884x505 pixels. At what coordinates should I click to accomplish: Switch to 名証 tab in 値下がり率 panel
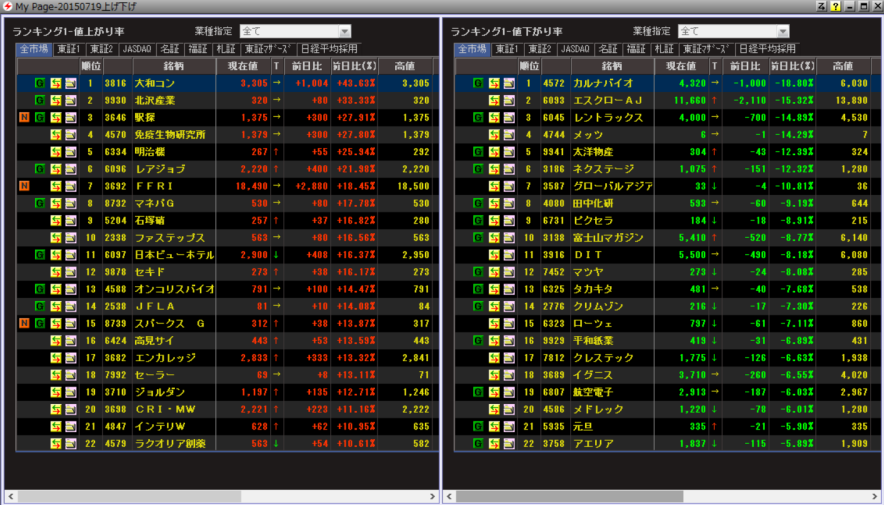pyautogui.click(x=608, y=50)
